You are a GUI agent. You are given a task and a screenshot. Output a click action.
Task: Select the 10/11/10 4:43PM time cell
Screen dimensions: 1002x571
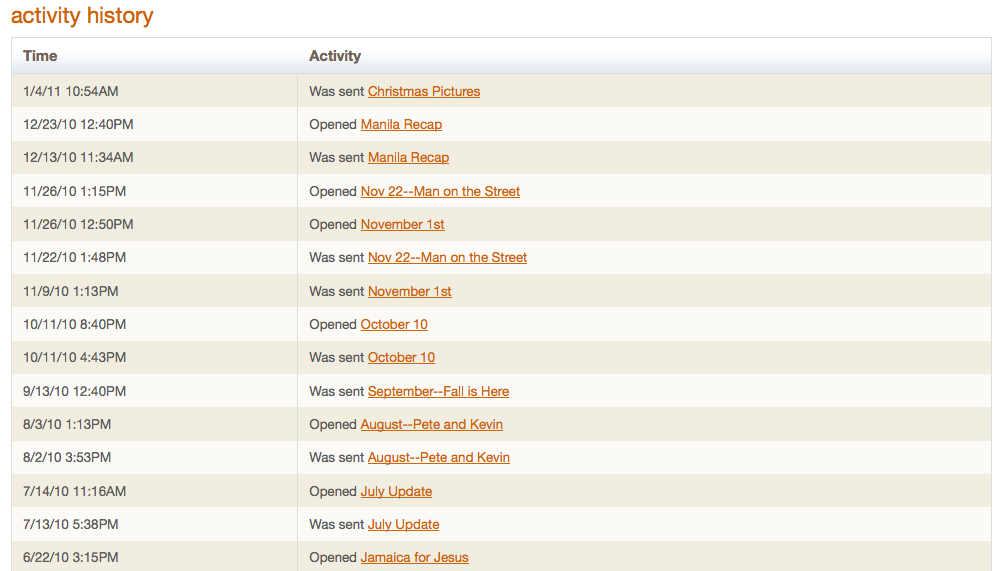tap(154, 358)
